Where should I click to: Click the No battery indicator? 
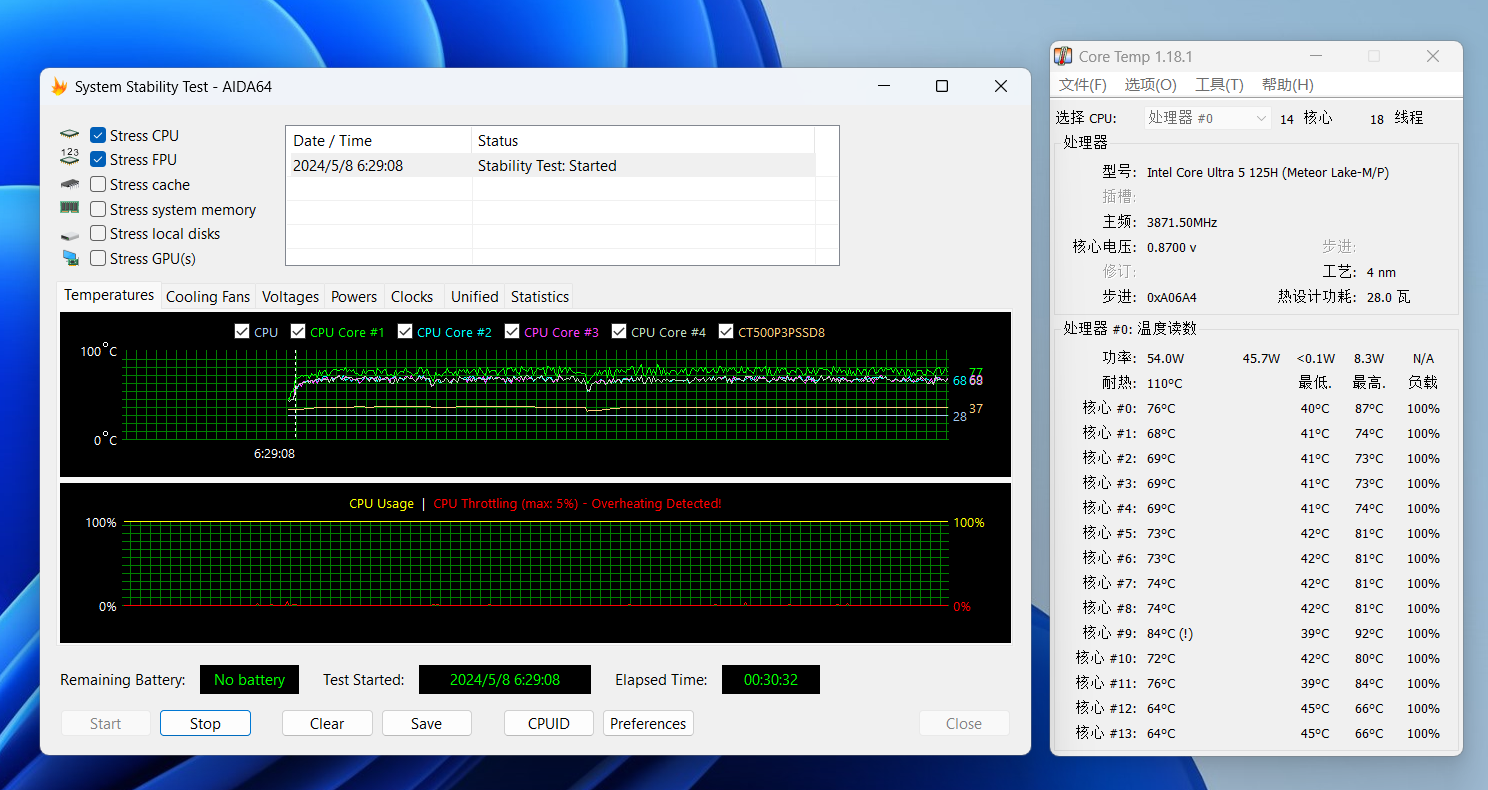pos(249,679)
